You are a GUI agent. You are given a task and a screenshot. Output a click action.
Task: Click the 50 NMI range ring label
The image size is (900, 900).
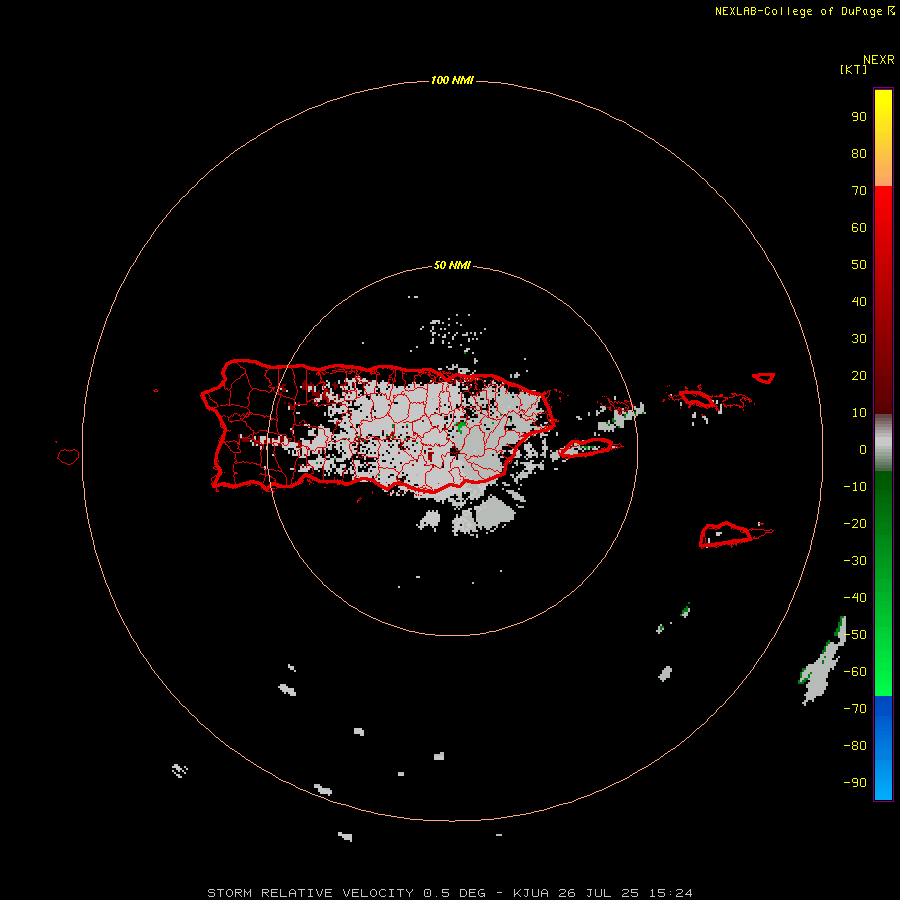point(452,265)
